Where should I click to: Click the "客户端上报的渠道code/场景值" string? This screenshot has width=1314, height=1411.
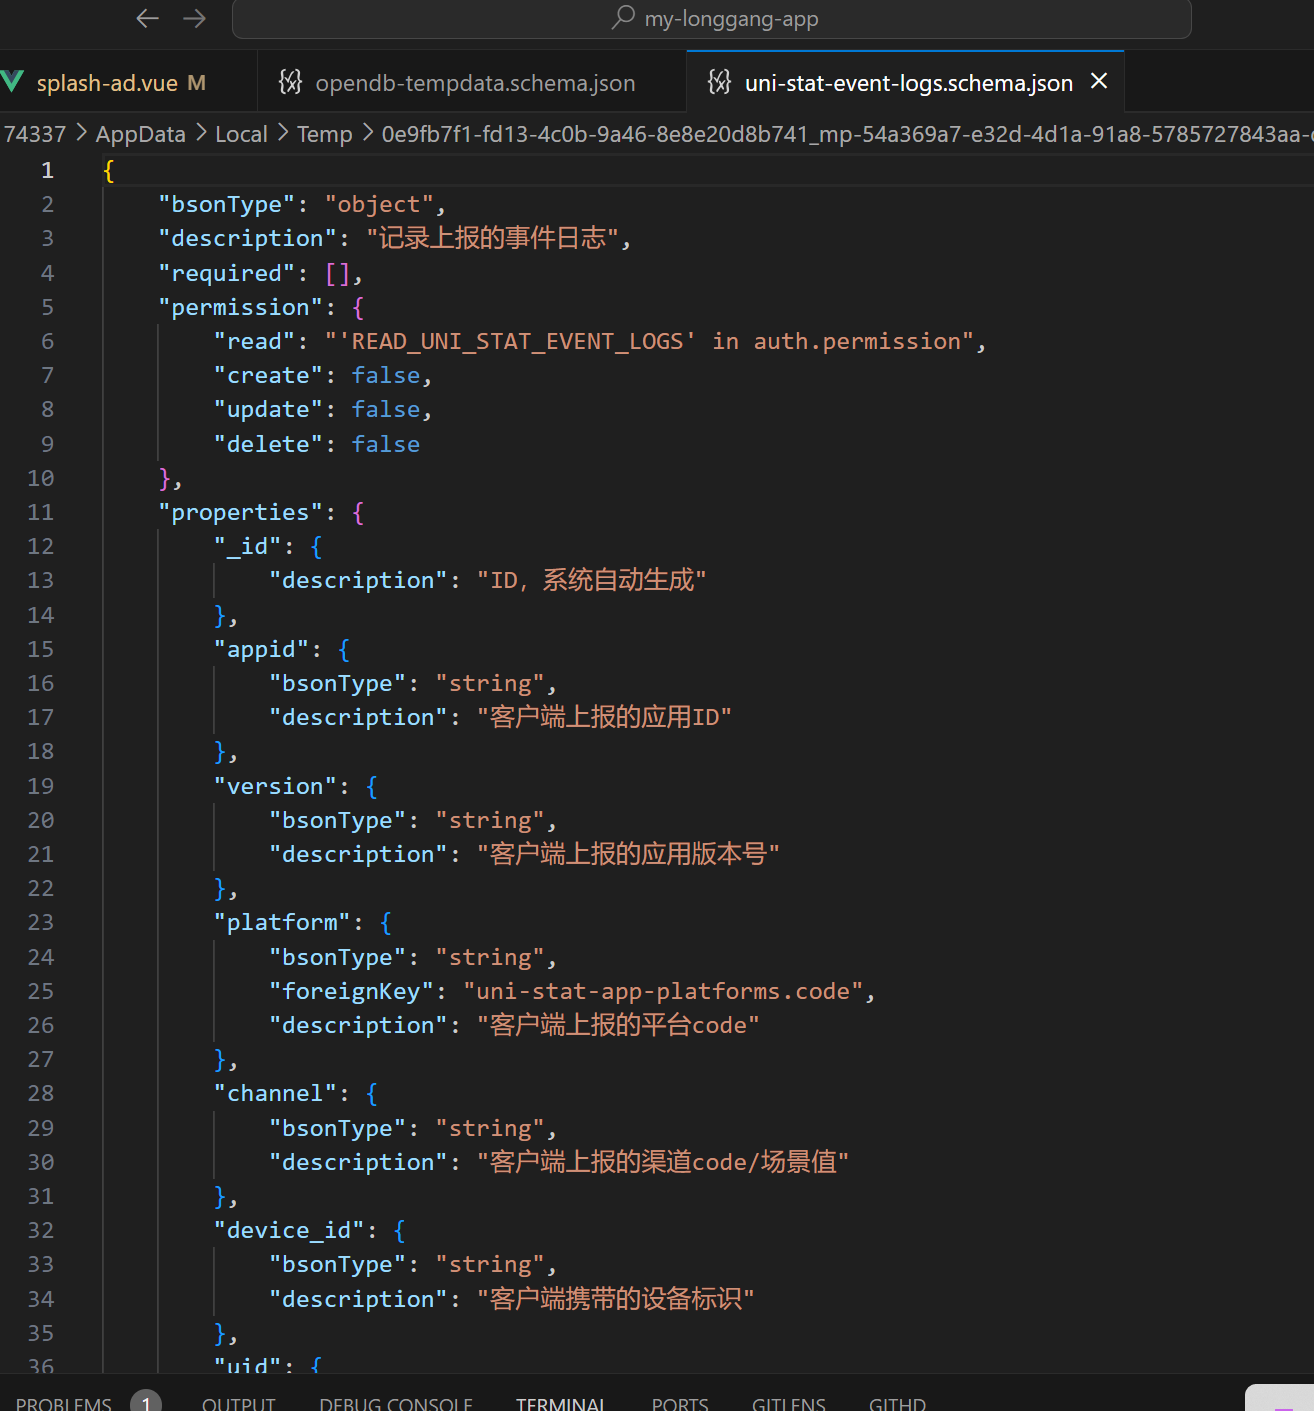(x=663, y=1162)
